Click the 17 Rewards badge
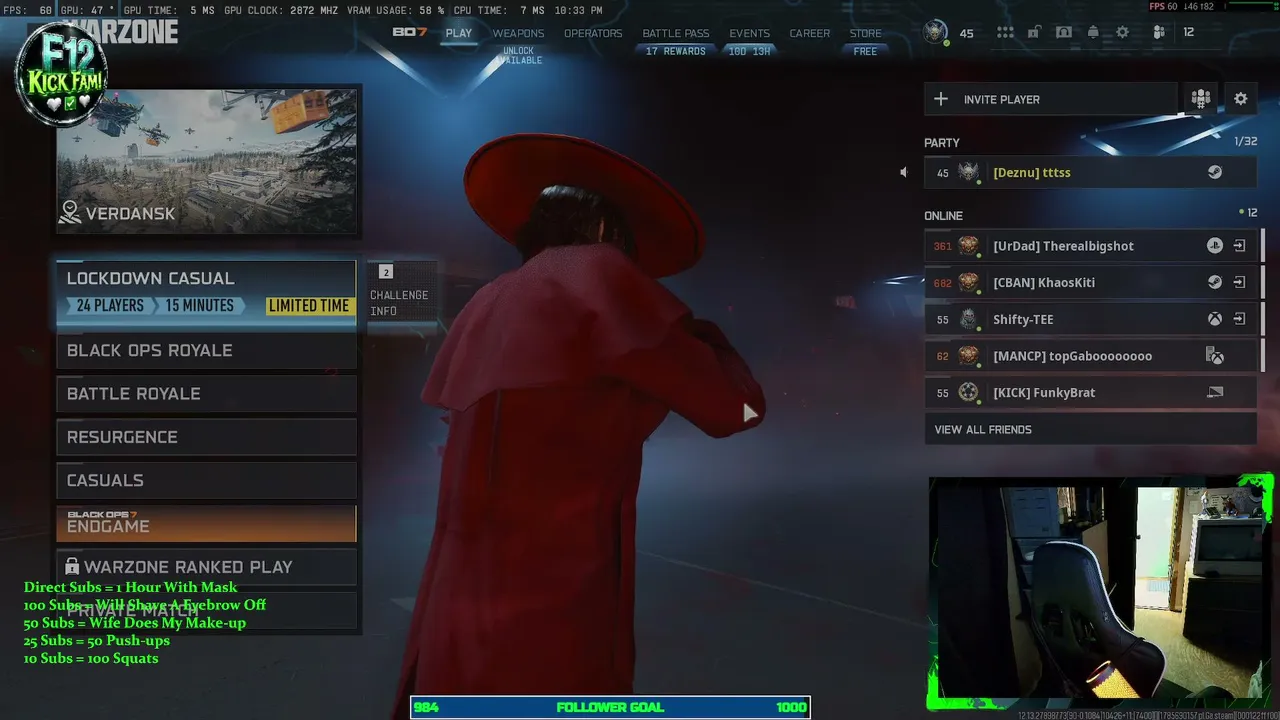Image resolution: width=1280 pixels, height=720 pixels. coord(676,51)
